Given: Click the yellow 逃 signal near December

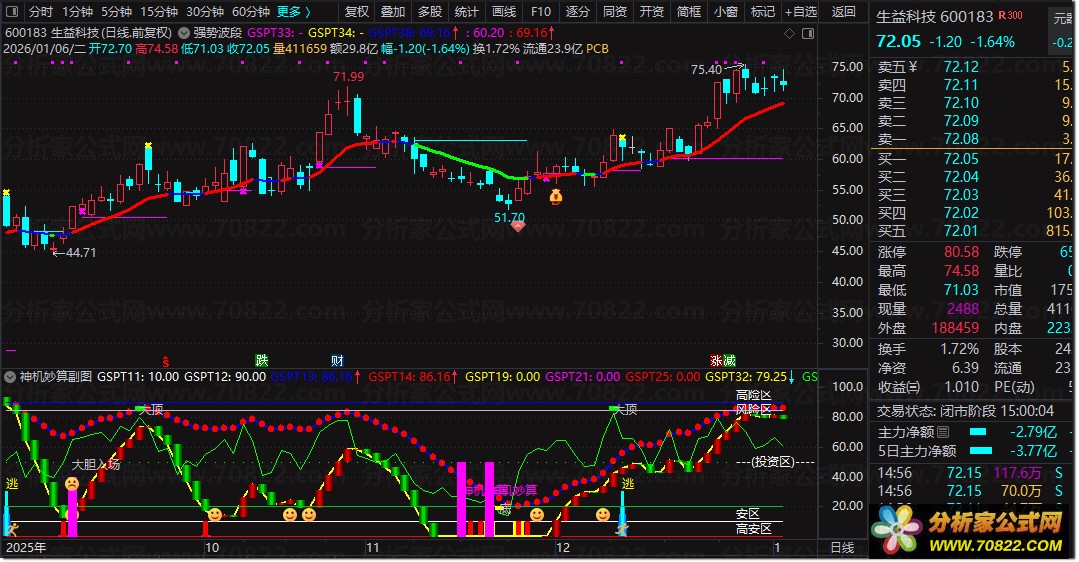Looking at the screenshot, I should pyautogui.click(x=628, y=484).
